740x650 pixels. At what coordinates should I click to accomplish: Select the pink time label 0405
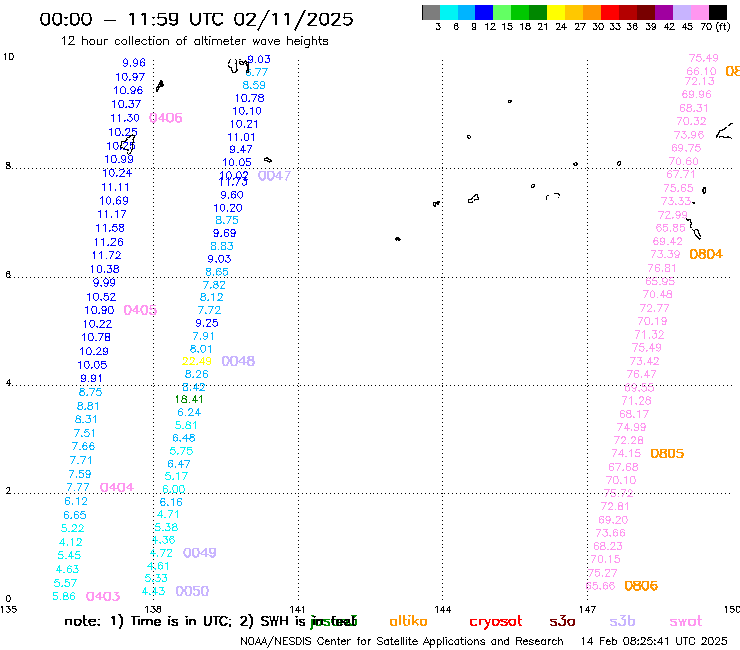click(140, 310)
